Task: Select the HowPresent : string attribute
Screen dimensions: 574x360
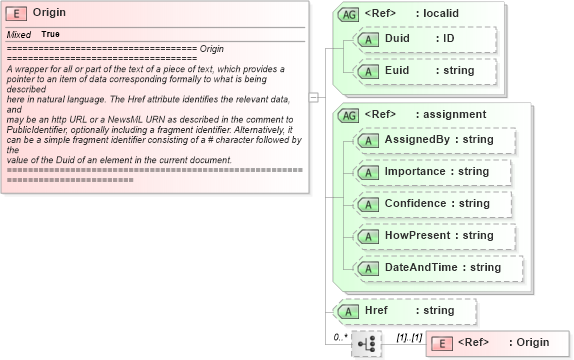Action: click(x=435, y=237)
